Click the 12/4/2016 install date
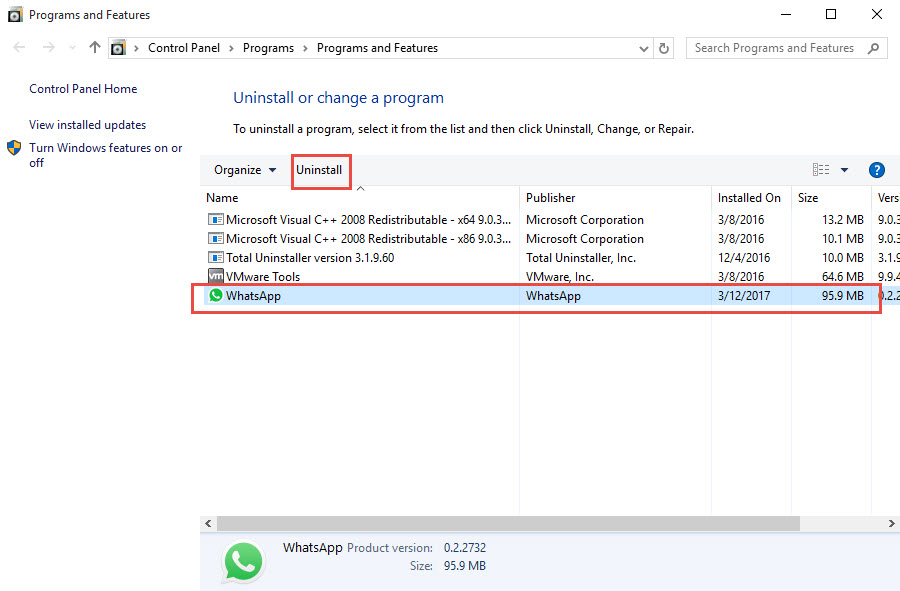Screen dimensions: 900x591 (x=744, y=258)
